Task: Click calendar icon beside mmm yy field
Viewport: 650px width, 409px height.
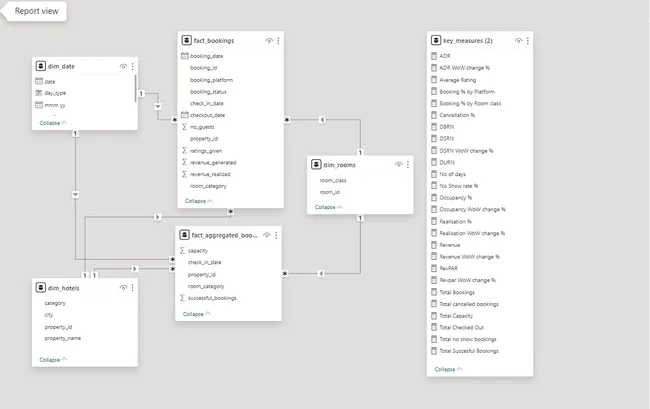Action: click(x=39, y=105)
